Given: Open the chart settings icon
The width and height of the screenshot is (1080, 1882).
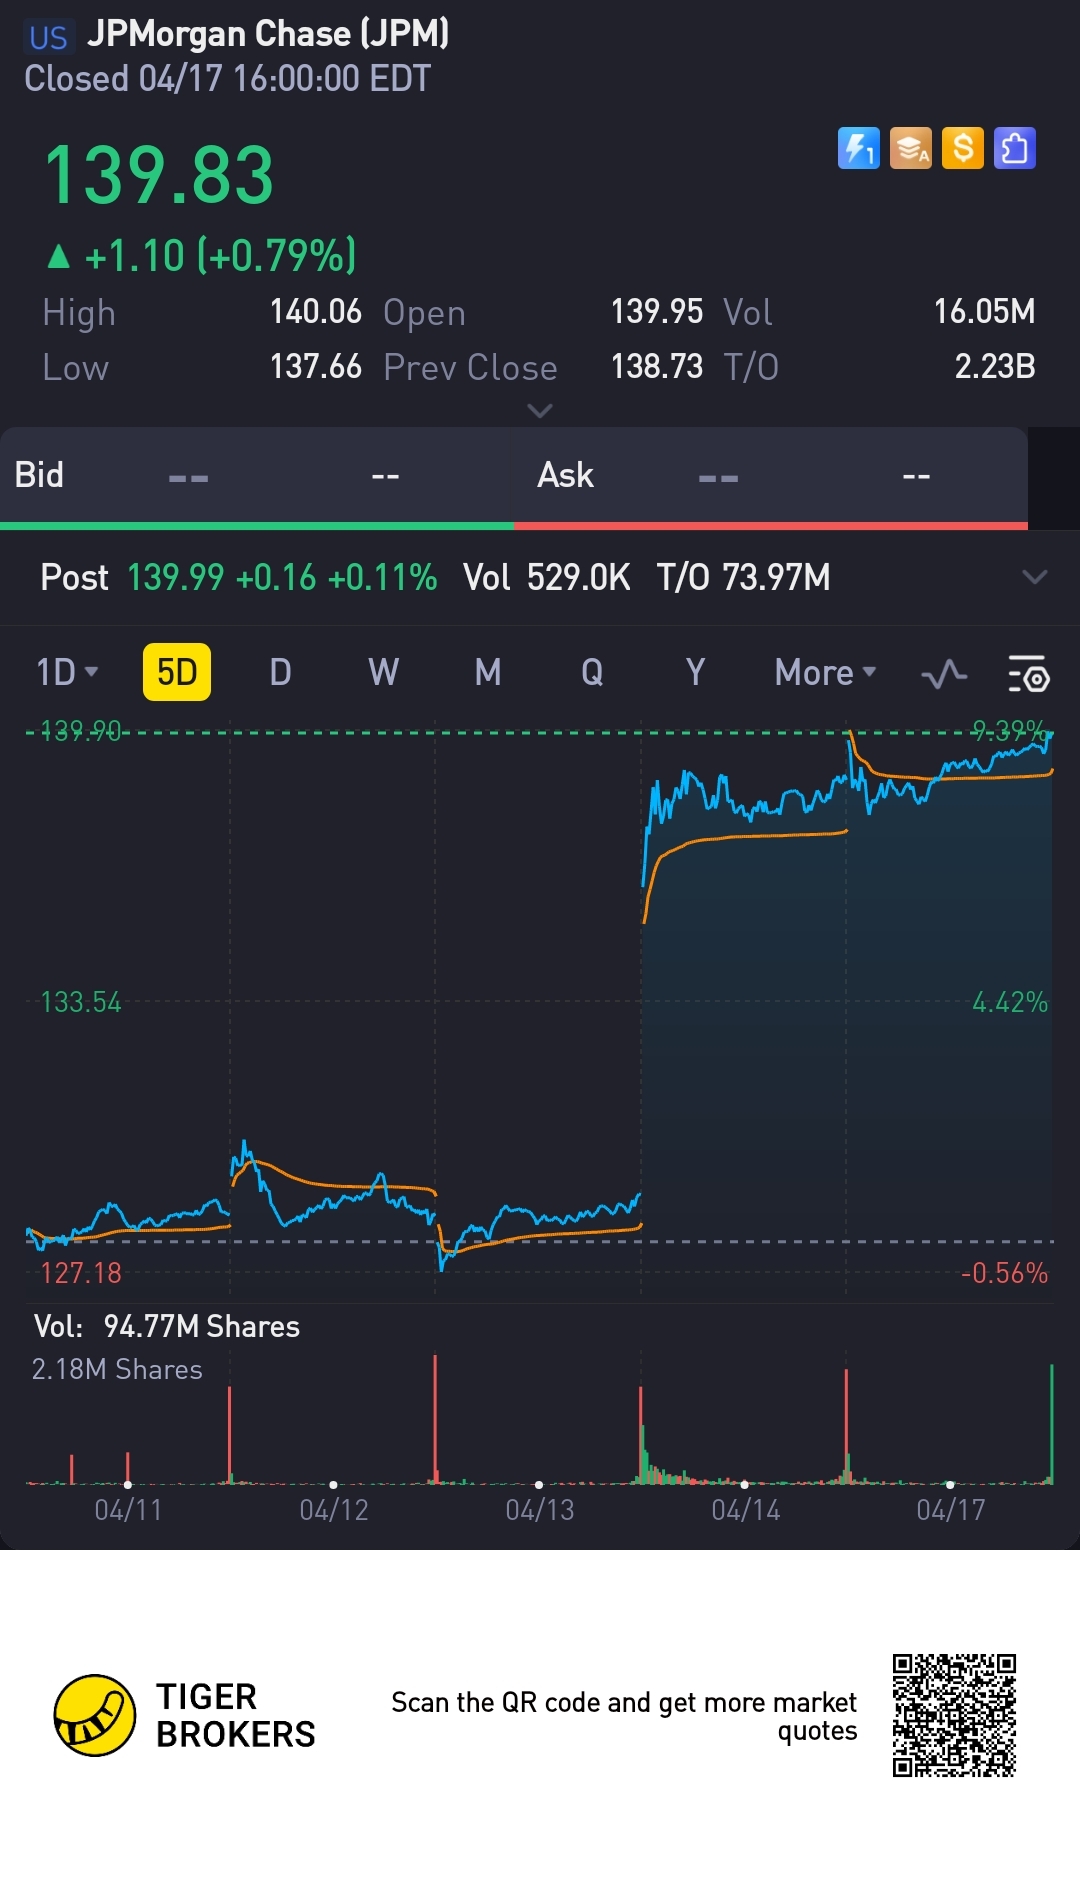Looking at the screenshot, I should click(x=1028, y=674).
